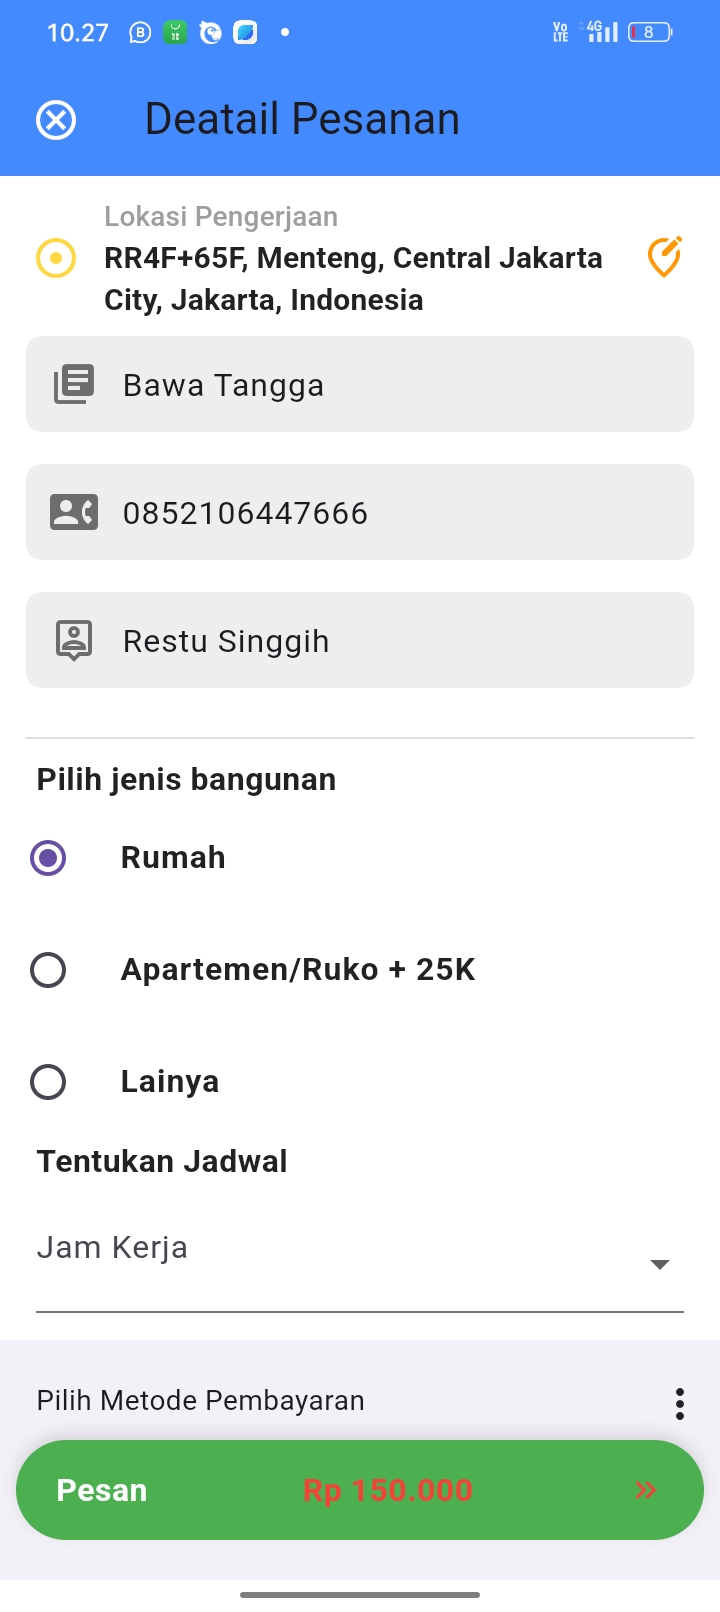
Task: Tap the person icon beside Restu Singgih
Action: click(74, 640)
